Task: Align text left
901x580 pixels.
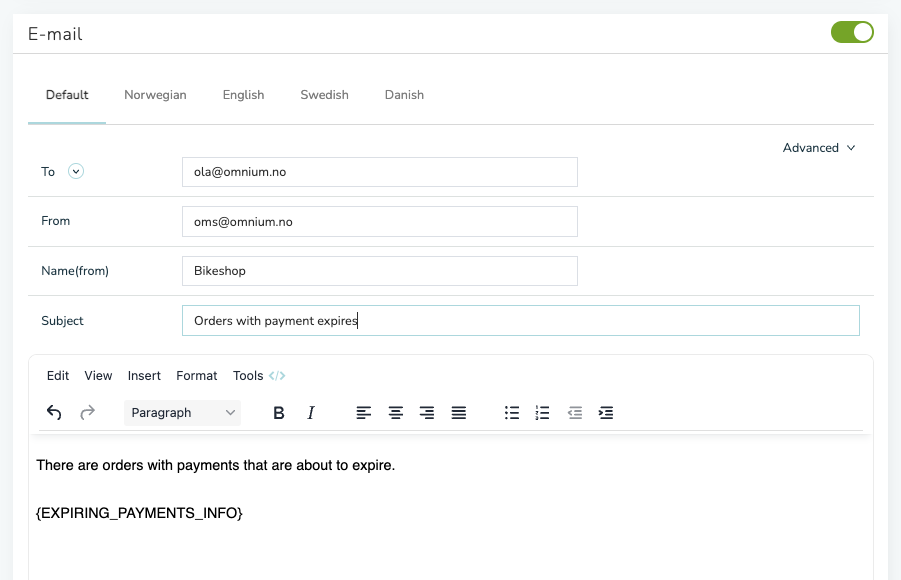Action: coord(364,413)
